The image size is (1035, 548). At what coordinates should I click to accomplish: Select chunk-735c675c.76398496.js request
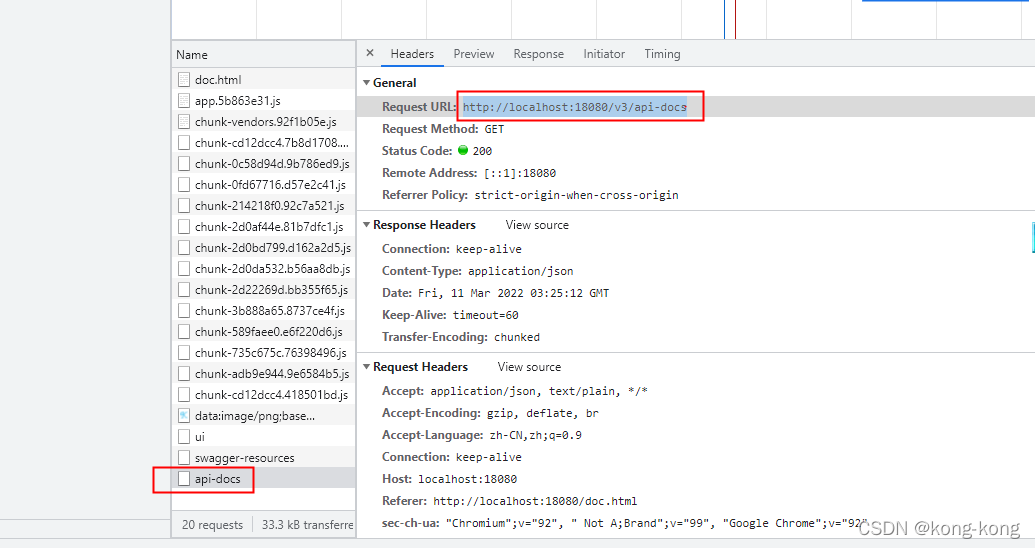264,353
